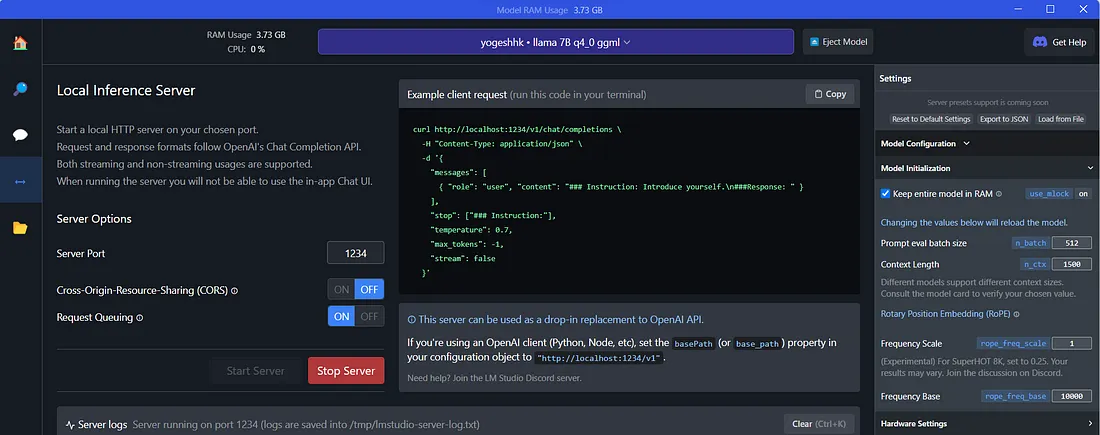Click the Model RAM Usage title text
Viewport: 1100px width, 435px height.
(x=549, y=10)
